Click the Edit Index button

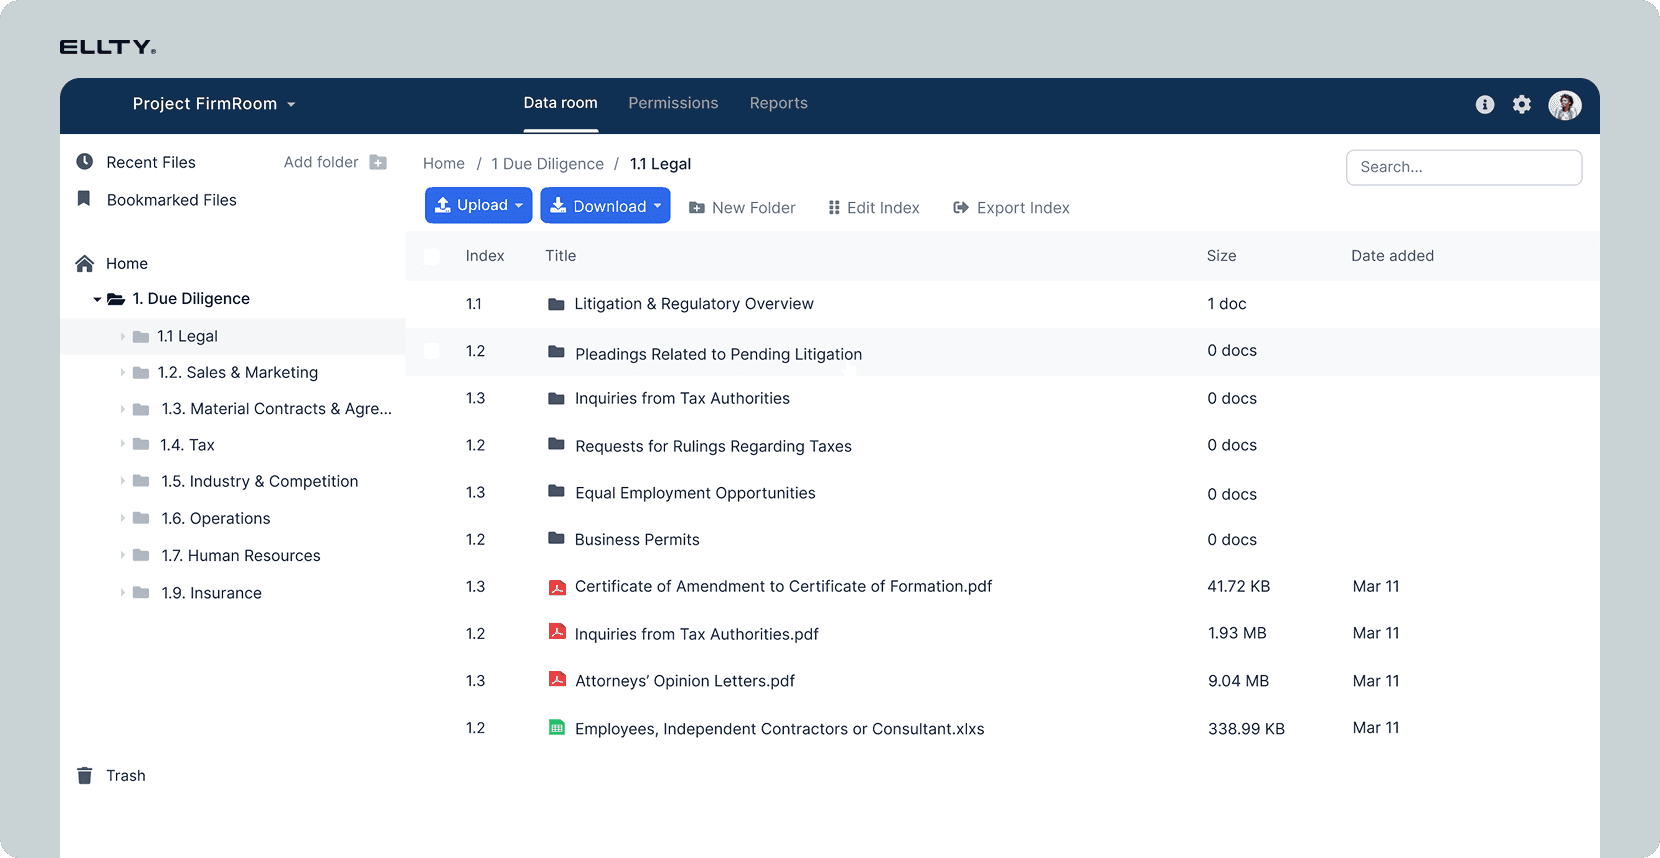(x=873, y=208)
